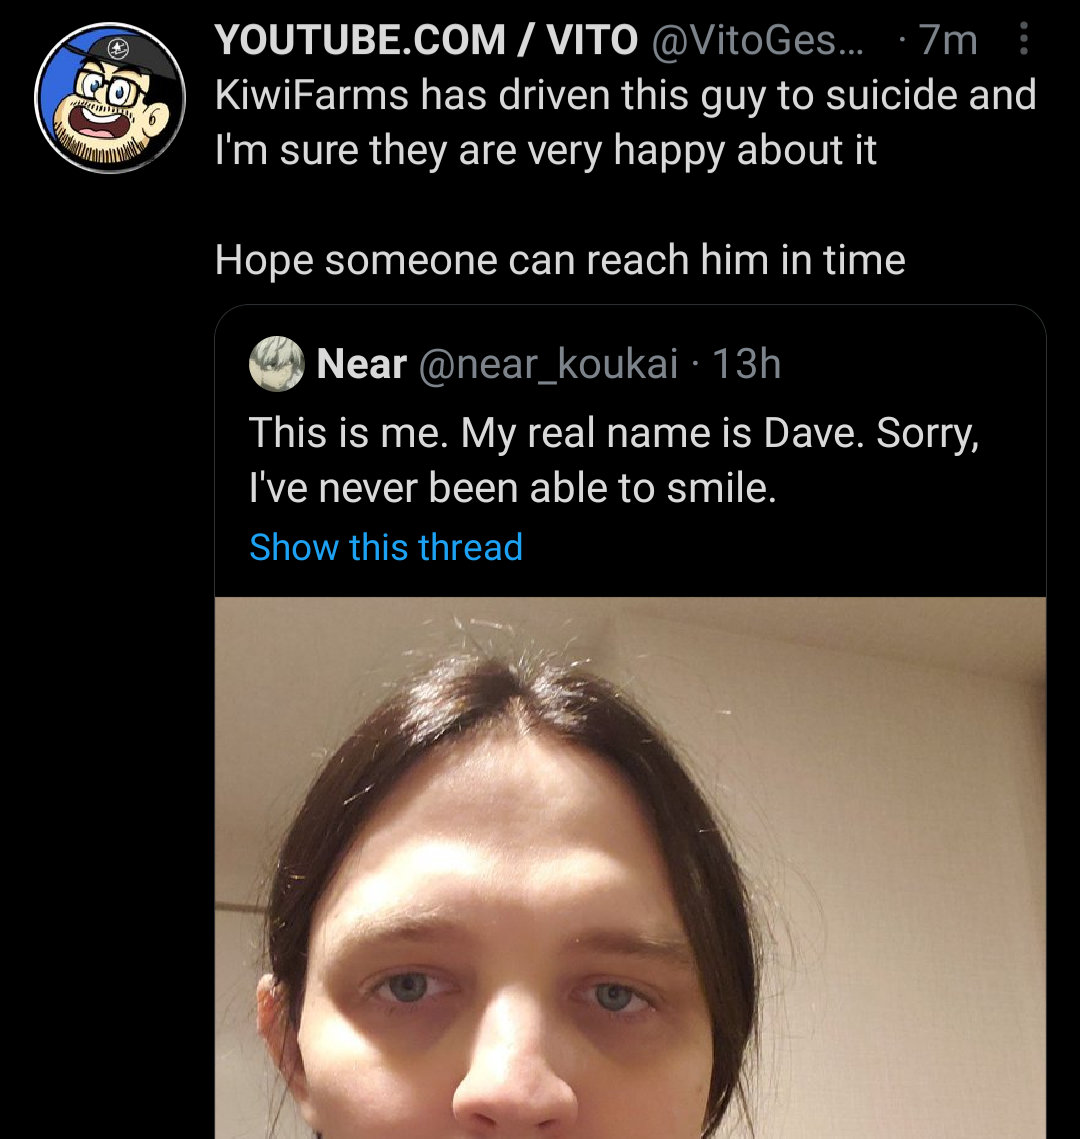This screenshot has width=1080, height=1139.
Task: Open the Vito cartoon profile avatar
Action: coord(110,98)
